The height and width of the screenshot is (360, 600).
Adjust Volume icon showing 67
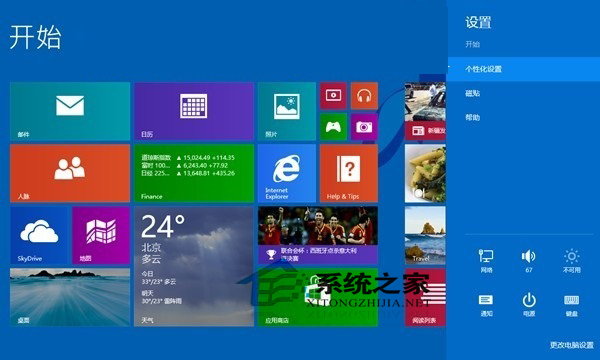529,261
